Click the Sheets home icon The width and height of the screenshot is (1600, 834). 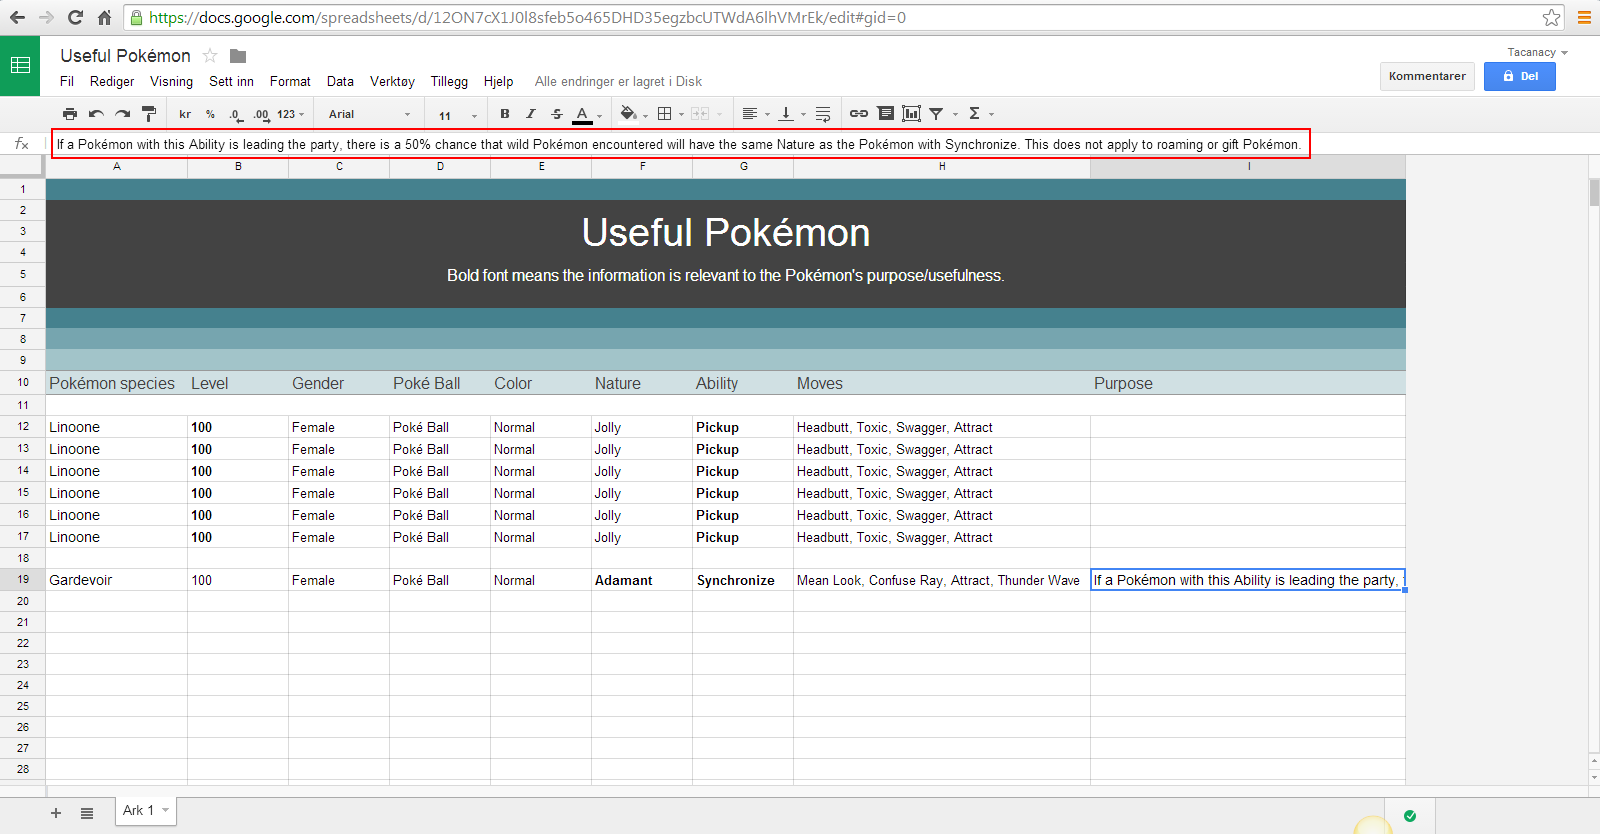20,66
